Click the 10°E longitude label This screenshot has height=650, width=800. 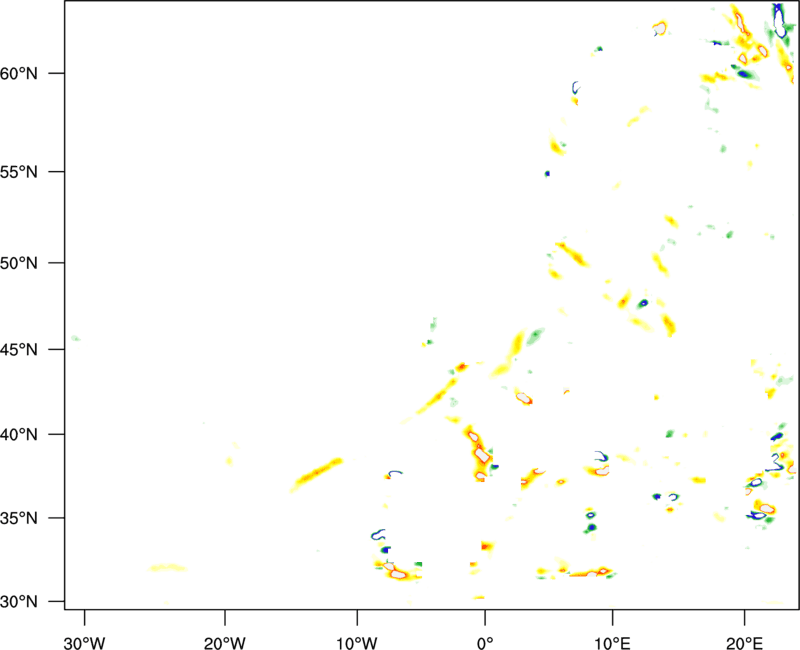612,643
